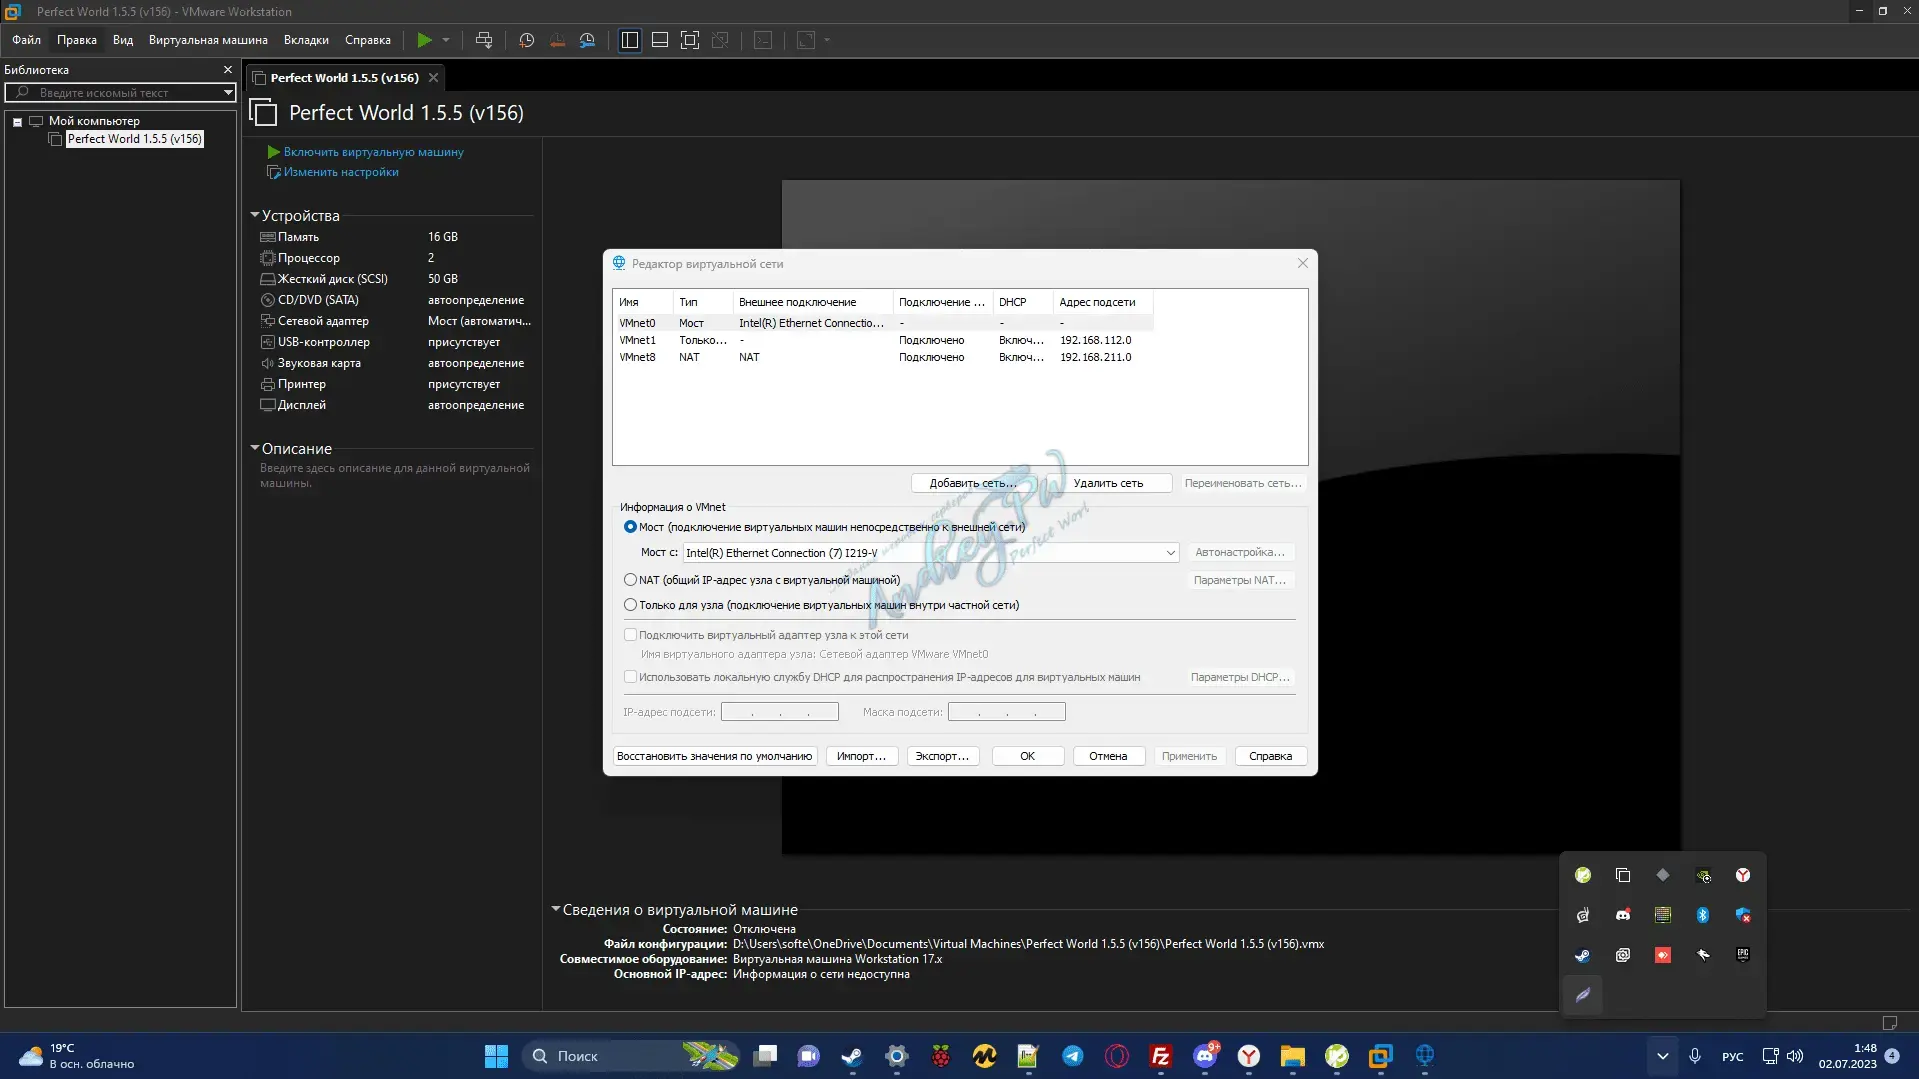Click the Steam icon in tray overflow
1919x1079 pixels.
pyautogui.click(x=1583, y=955)
